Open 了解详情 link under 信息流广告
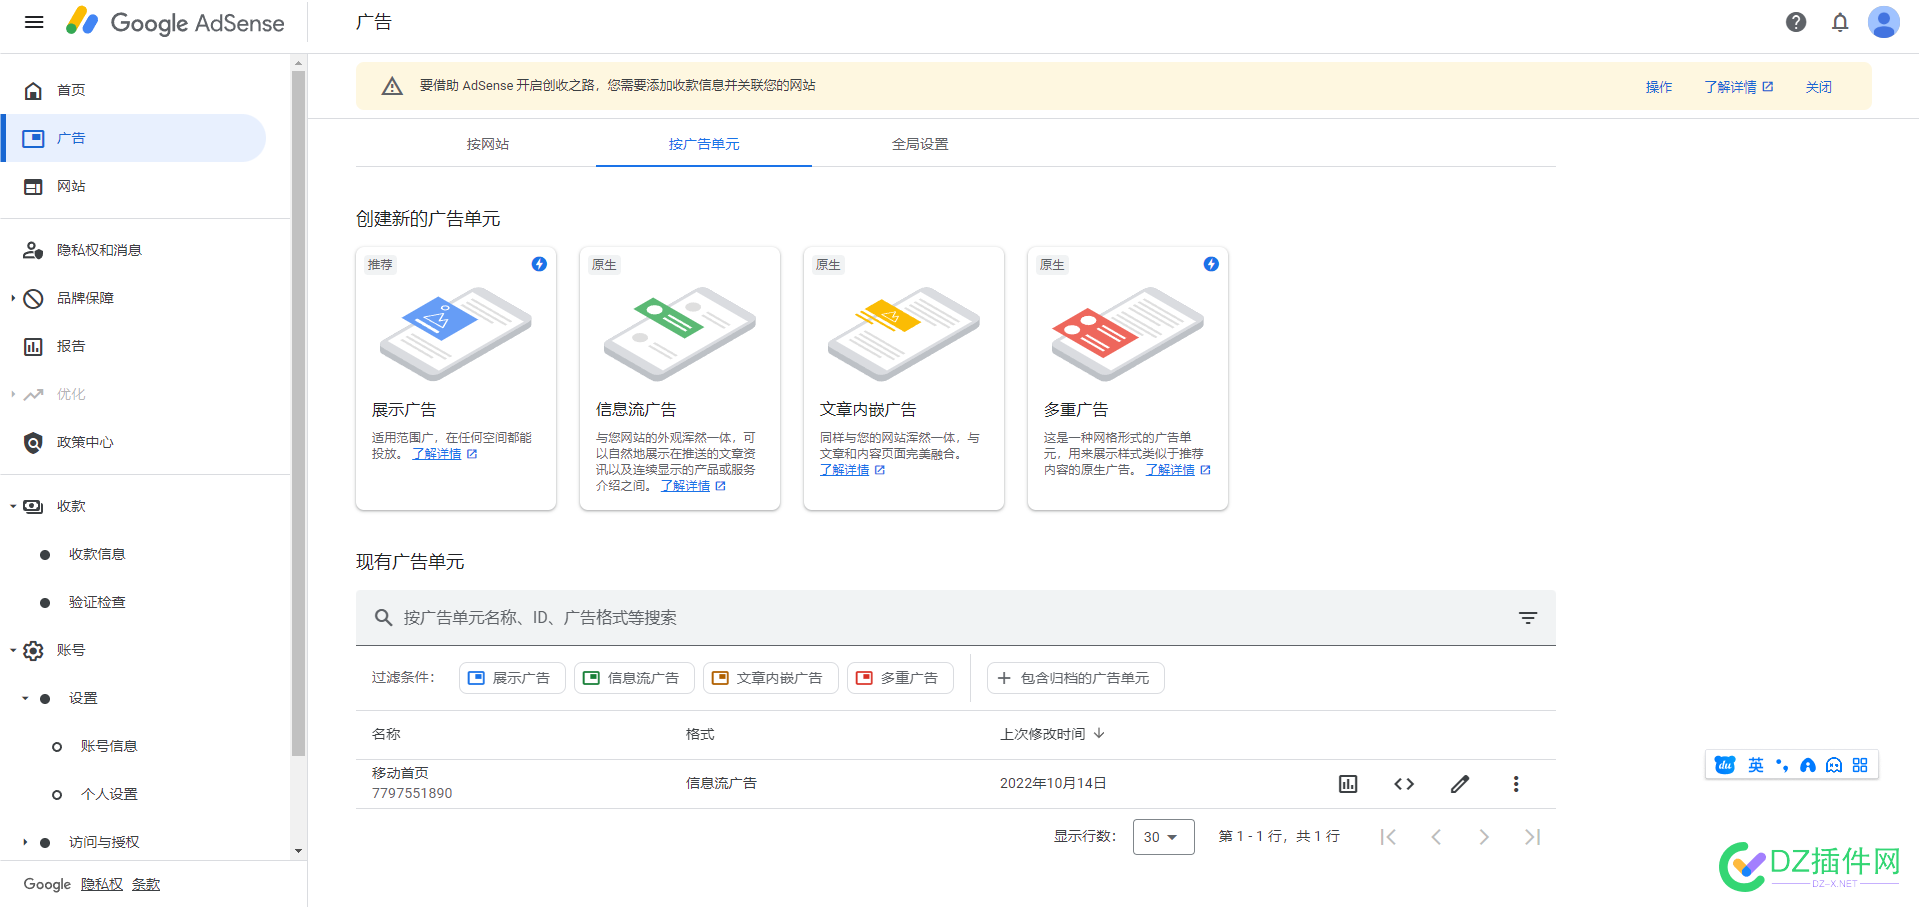This screenshot has width=1919, height=907. coord(693,486)
